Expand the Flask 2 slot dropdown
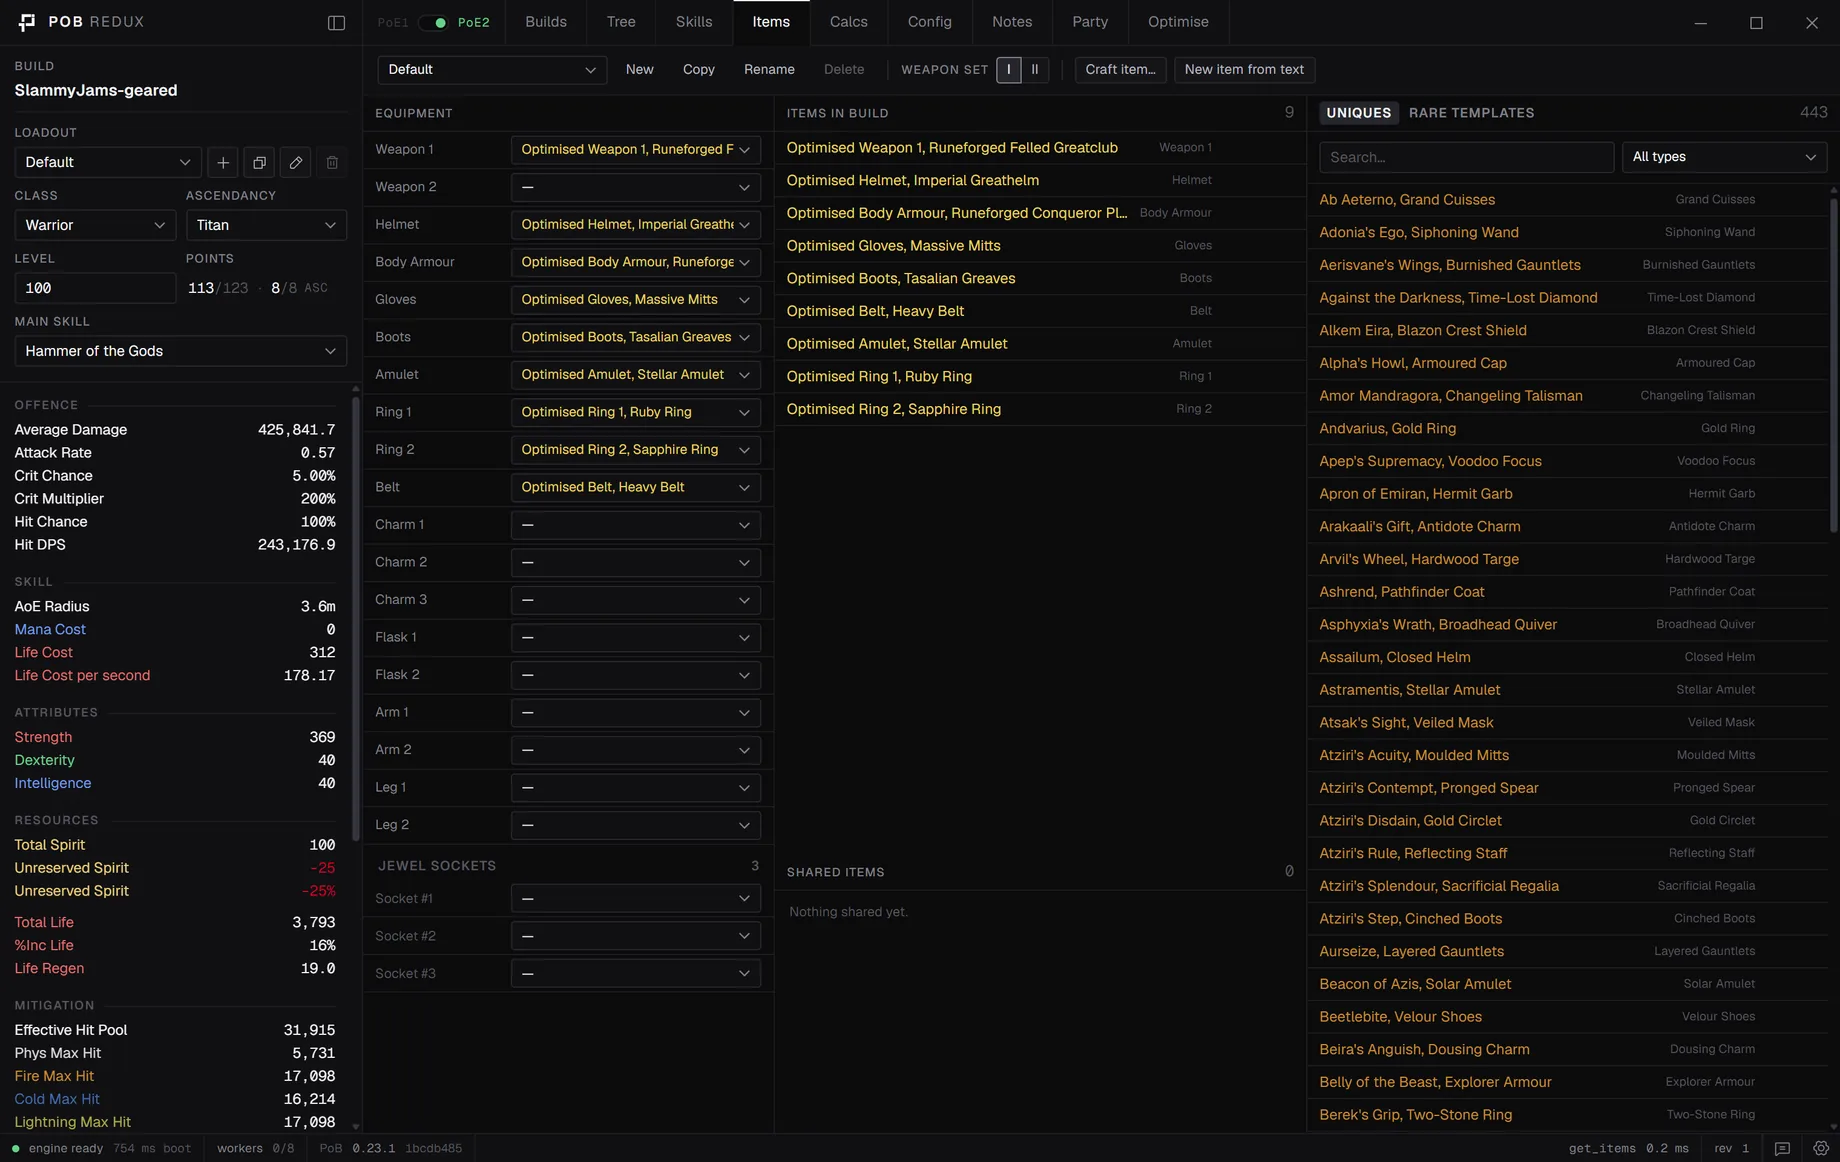Viewport: 1840px width, 1162px height. point(636,675)
